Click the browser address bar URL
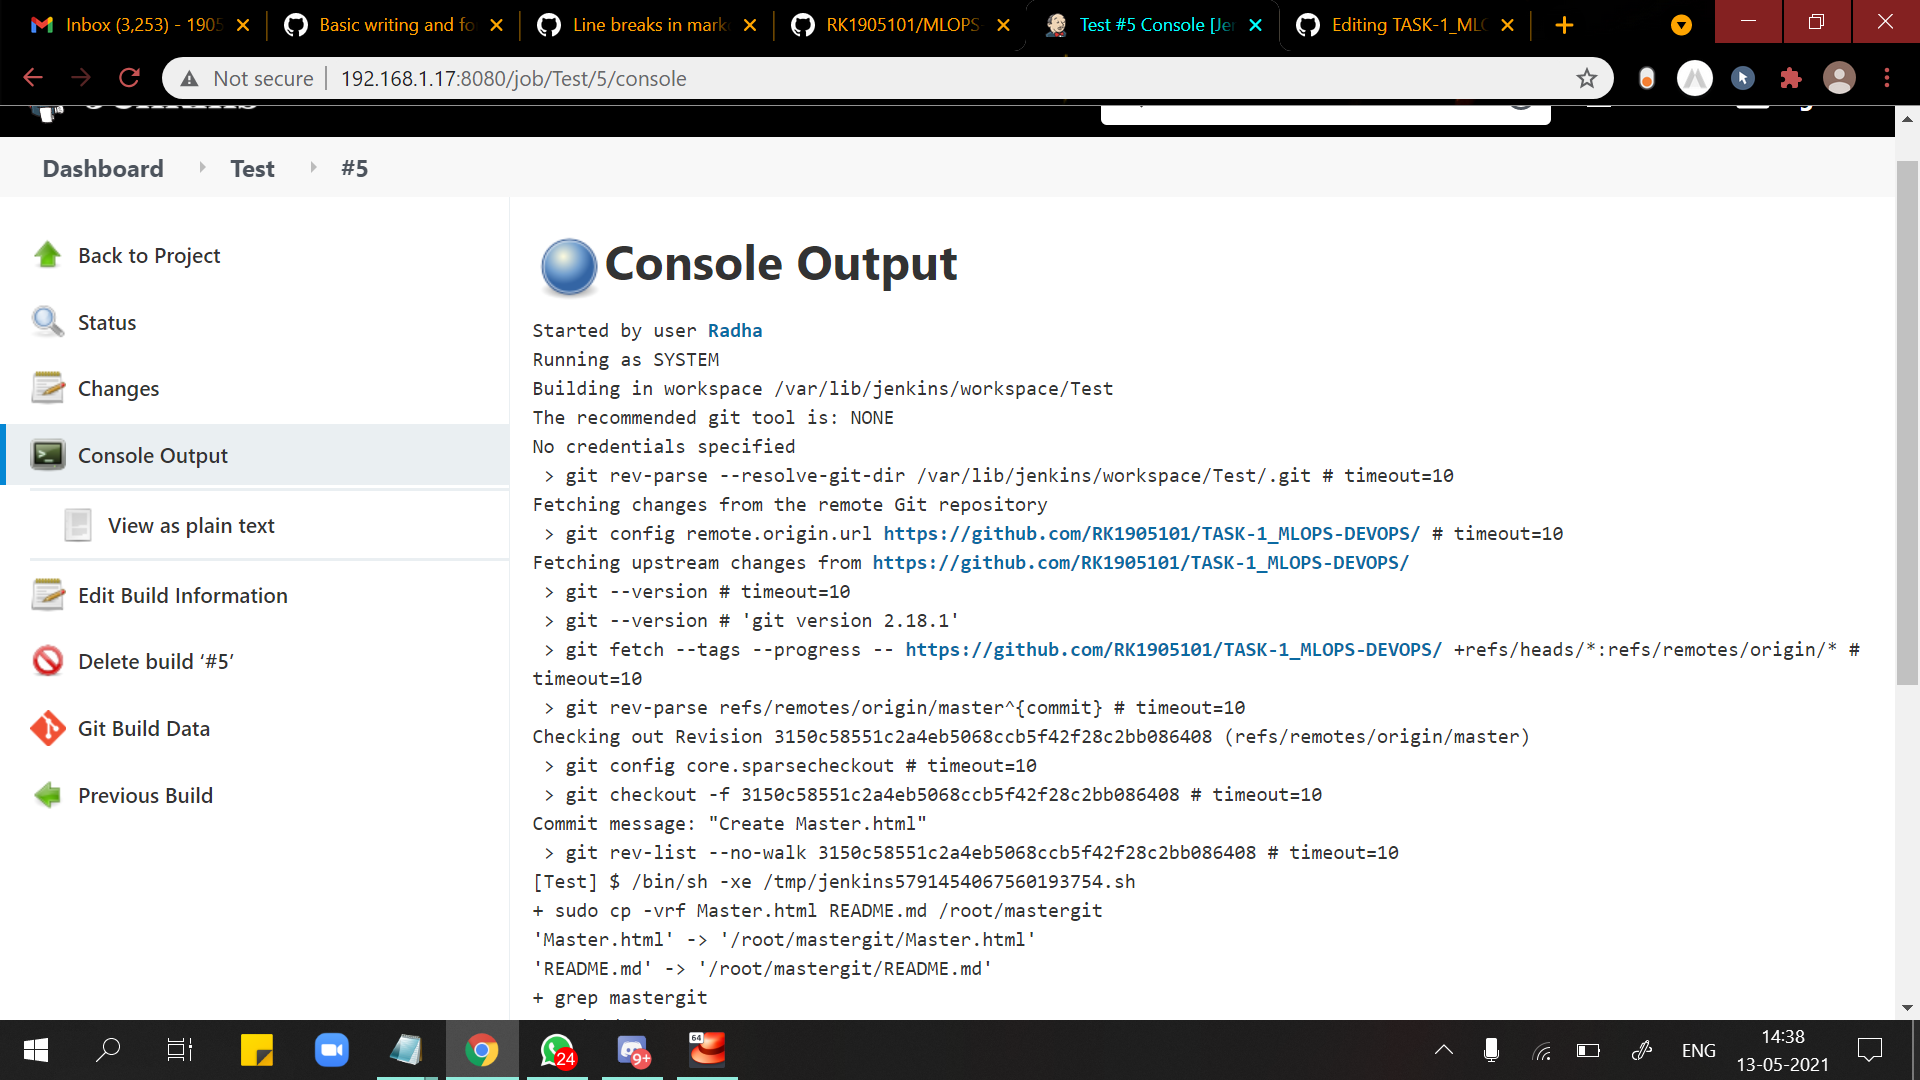 pos(513,78)
